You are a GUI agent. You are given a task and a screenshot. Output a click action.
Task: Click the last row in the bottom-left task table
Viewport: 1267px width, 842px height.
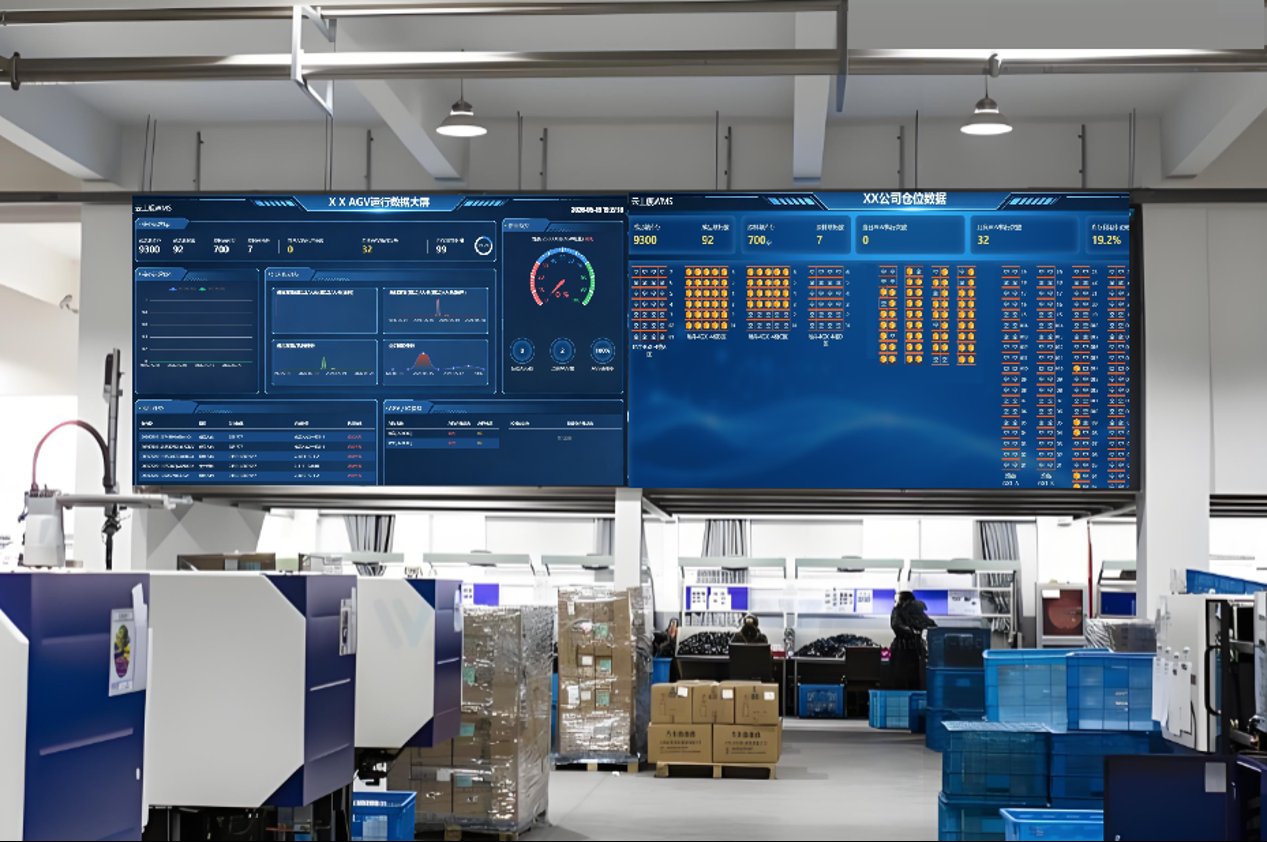(x=256, y=476)
